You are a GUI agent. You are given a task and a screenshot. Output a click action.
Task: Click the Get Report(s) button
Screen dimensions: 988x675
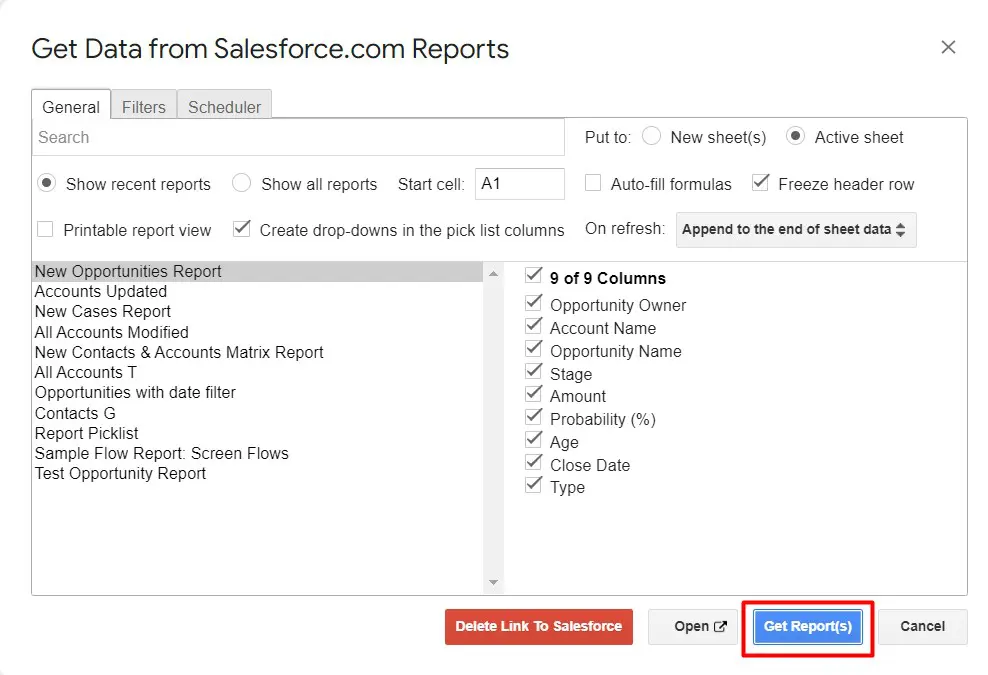pyautogui.click(x=808, y=627)
